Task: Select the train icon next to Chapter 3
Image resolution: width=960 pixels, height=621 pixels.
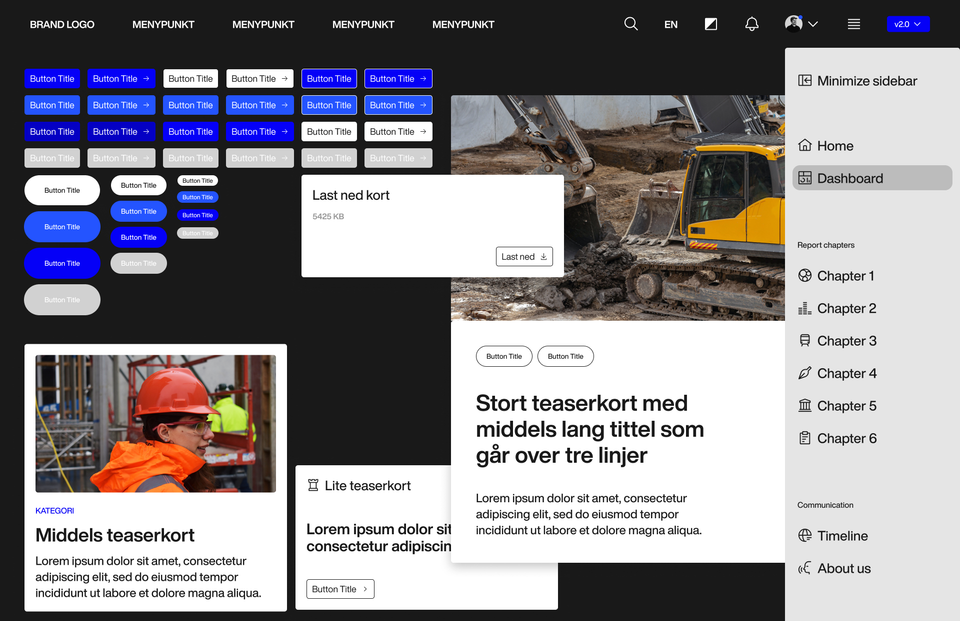Action: click(804, 340)
